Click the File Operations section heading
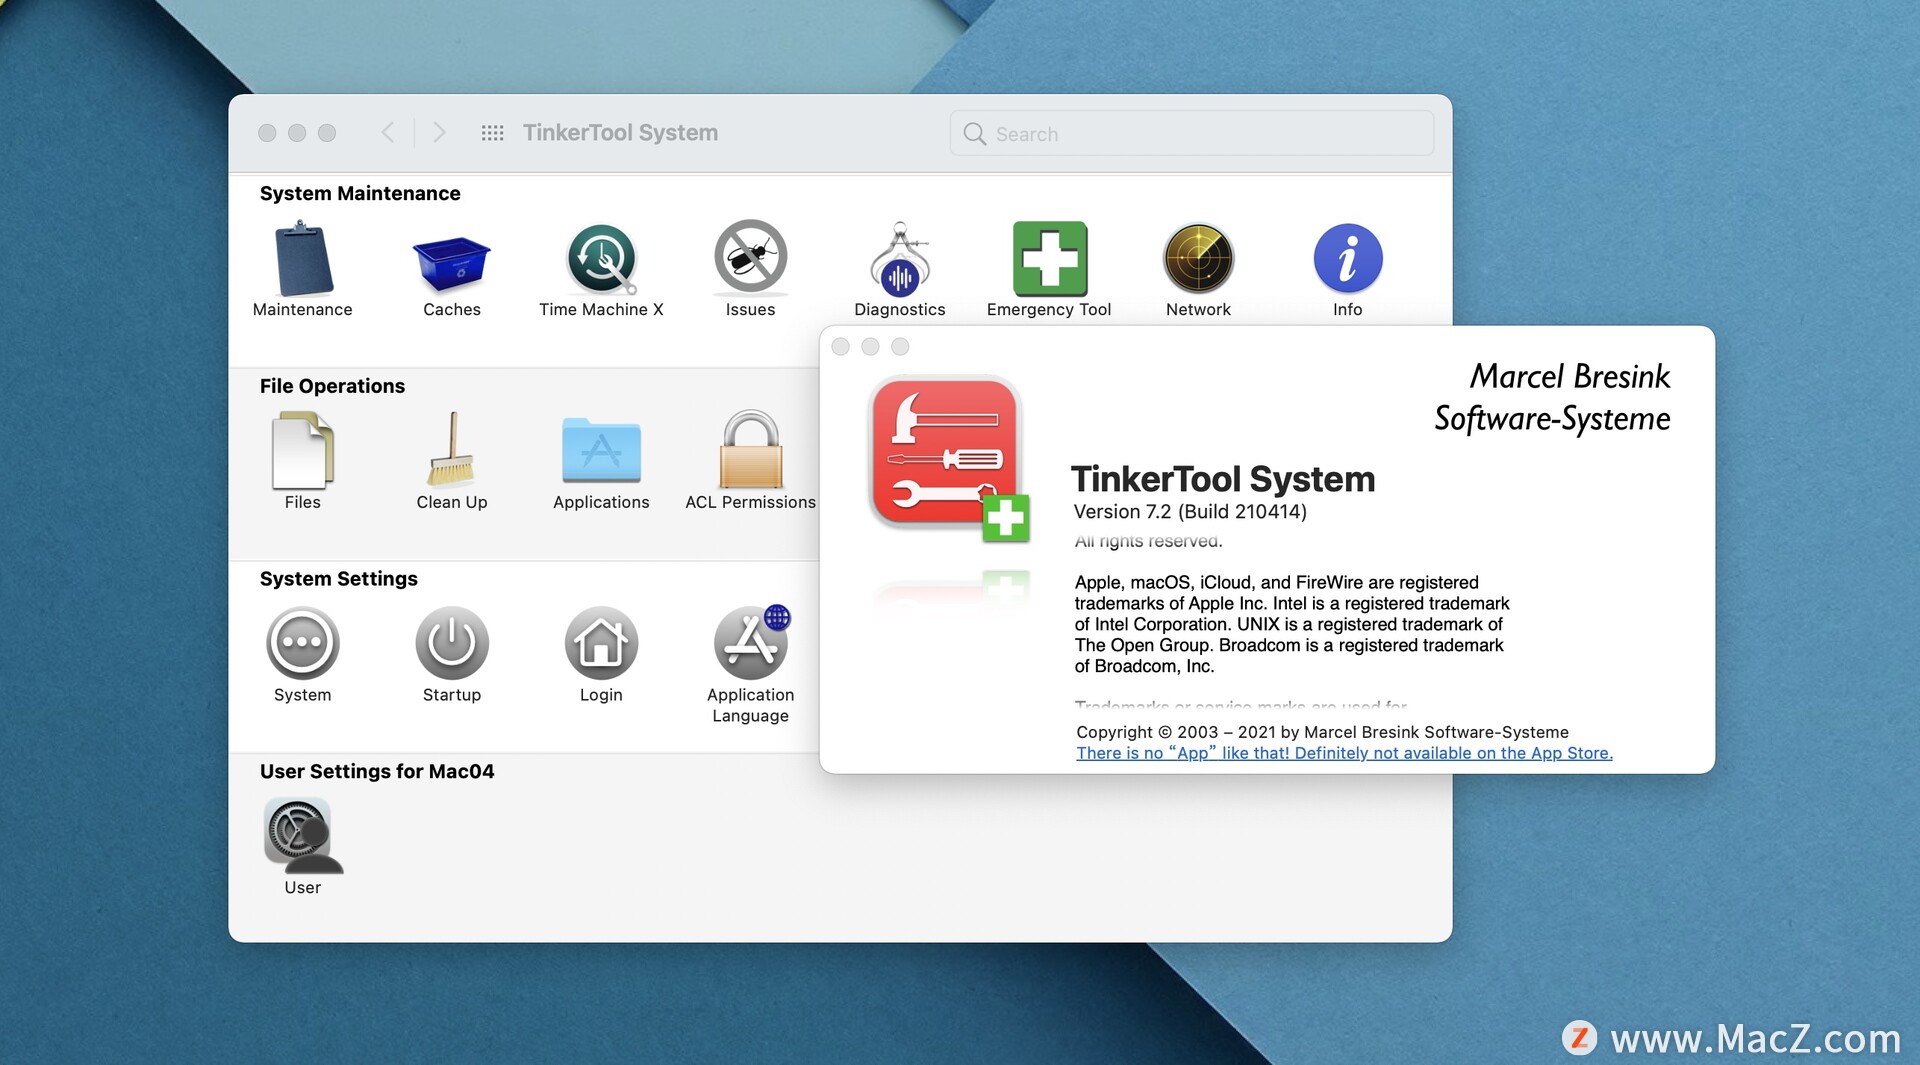This screenshot has height=1065, width=1920. (x=332, y=386)
